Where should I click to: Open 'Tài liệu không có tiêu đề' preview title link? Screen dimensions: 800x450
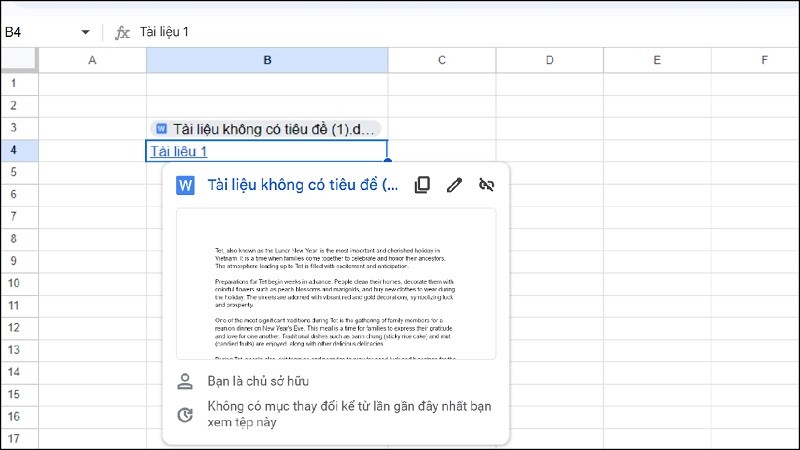303,185
